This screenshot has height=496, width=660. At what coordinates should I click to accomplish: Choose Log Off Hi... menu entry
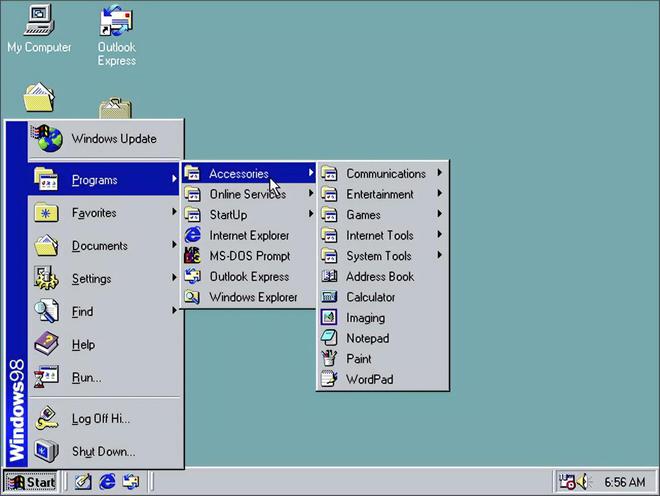104,418
